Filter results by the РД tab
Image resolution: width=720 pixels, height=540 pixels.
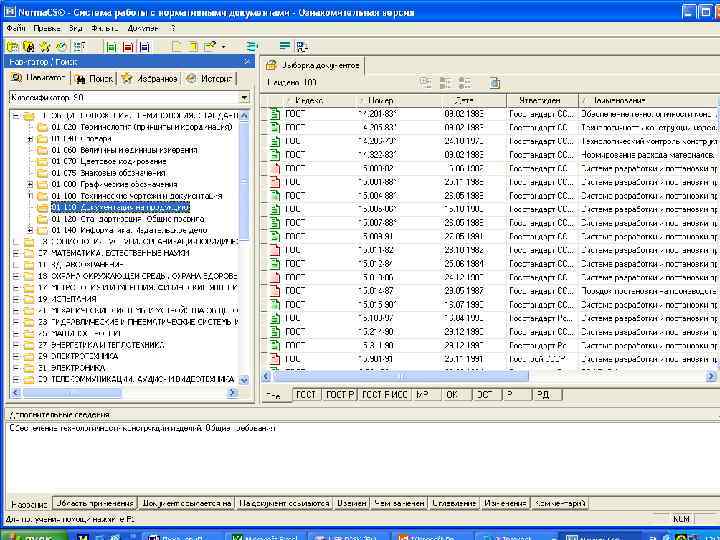pyautogui.click(x=546, y=395)
